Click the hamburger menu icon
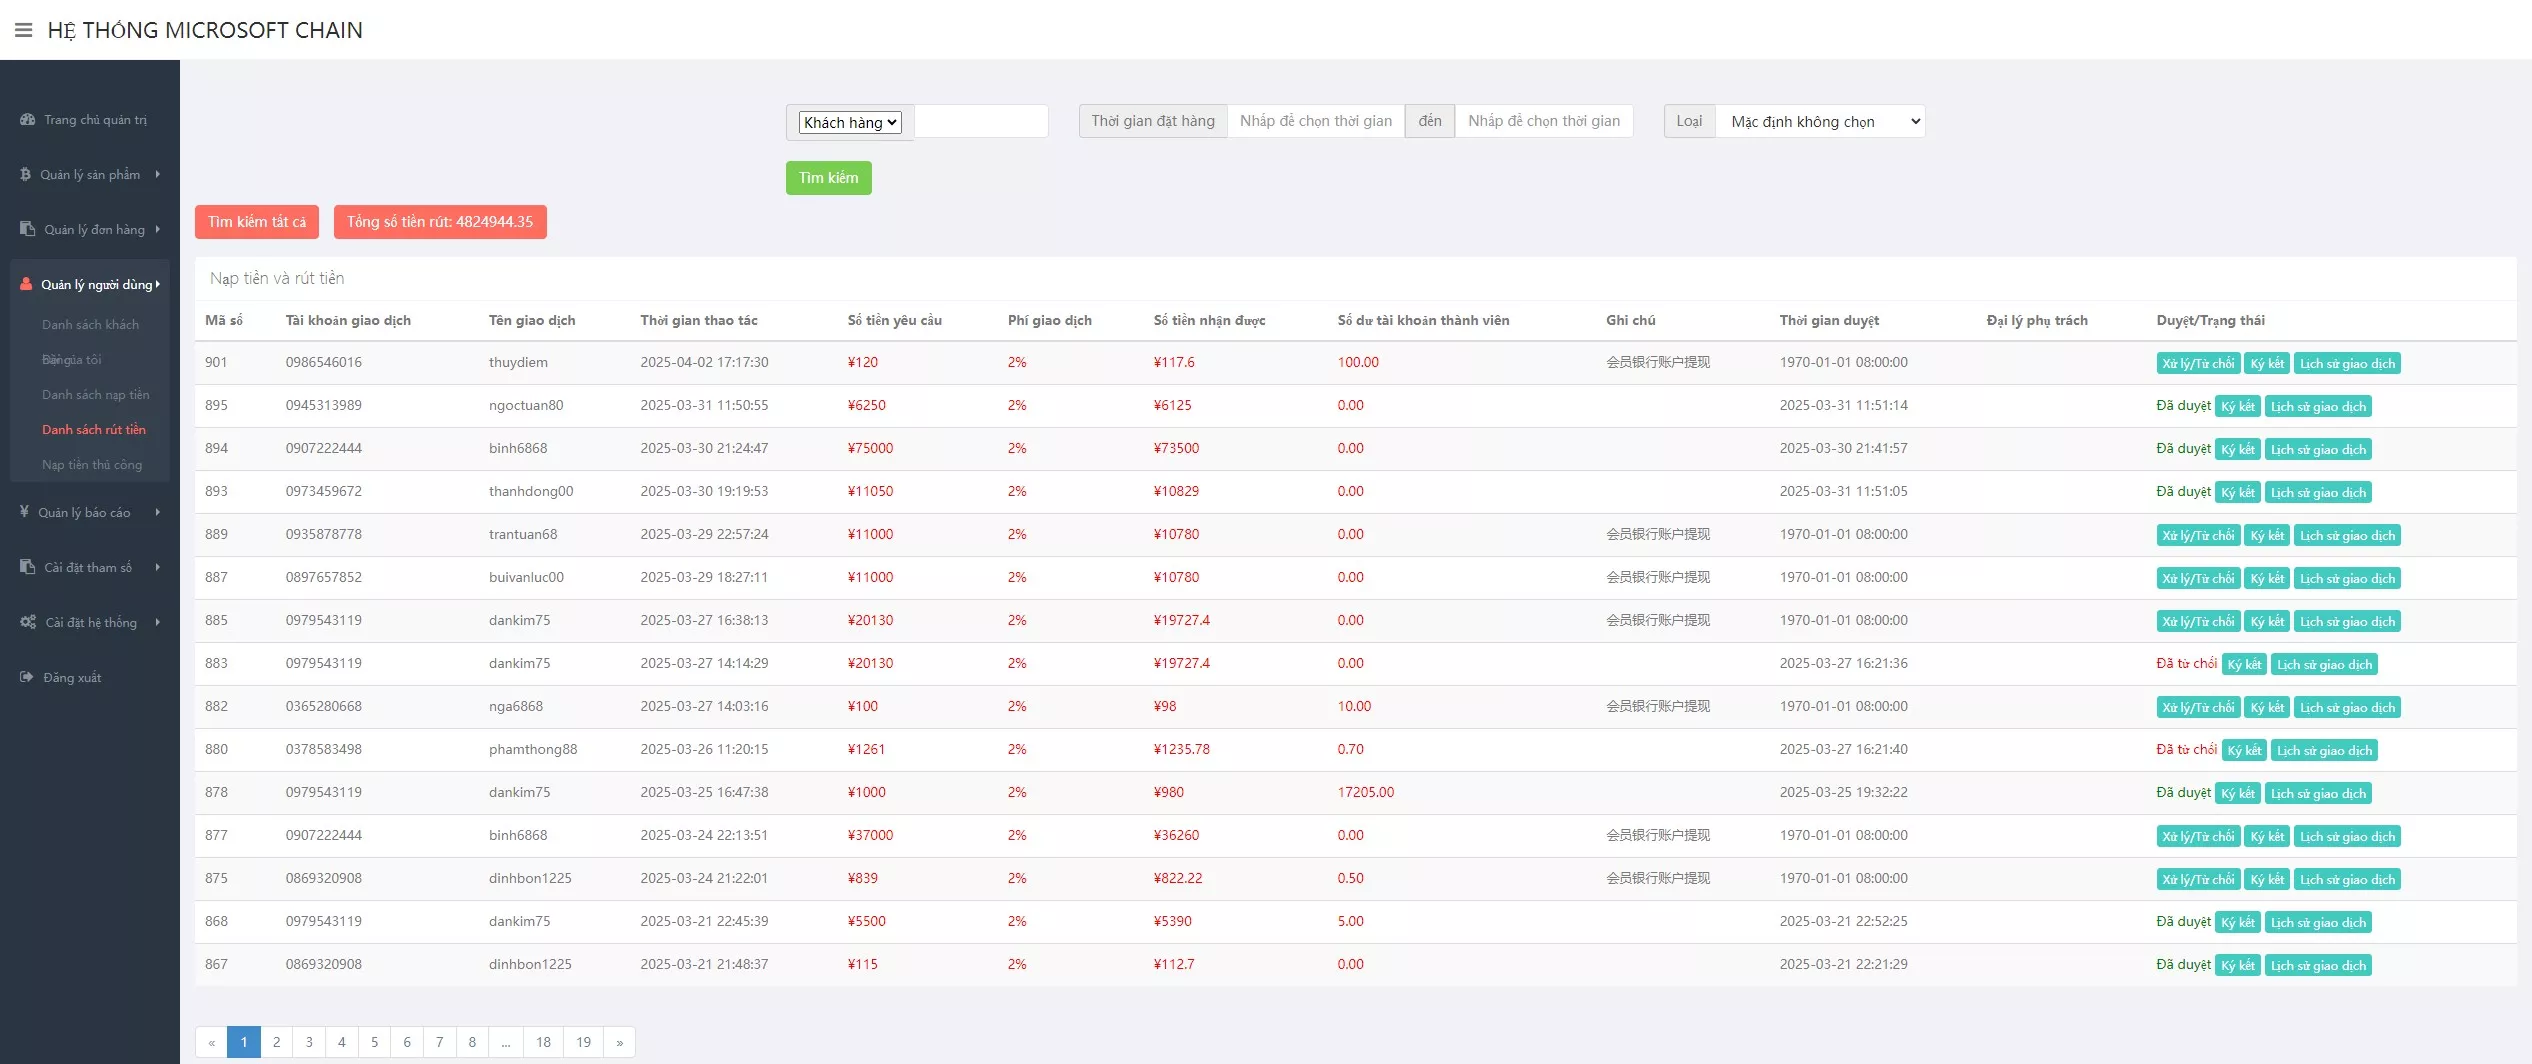The width and height of the screenshot is (2532, 1064). pos(23,30)
